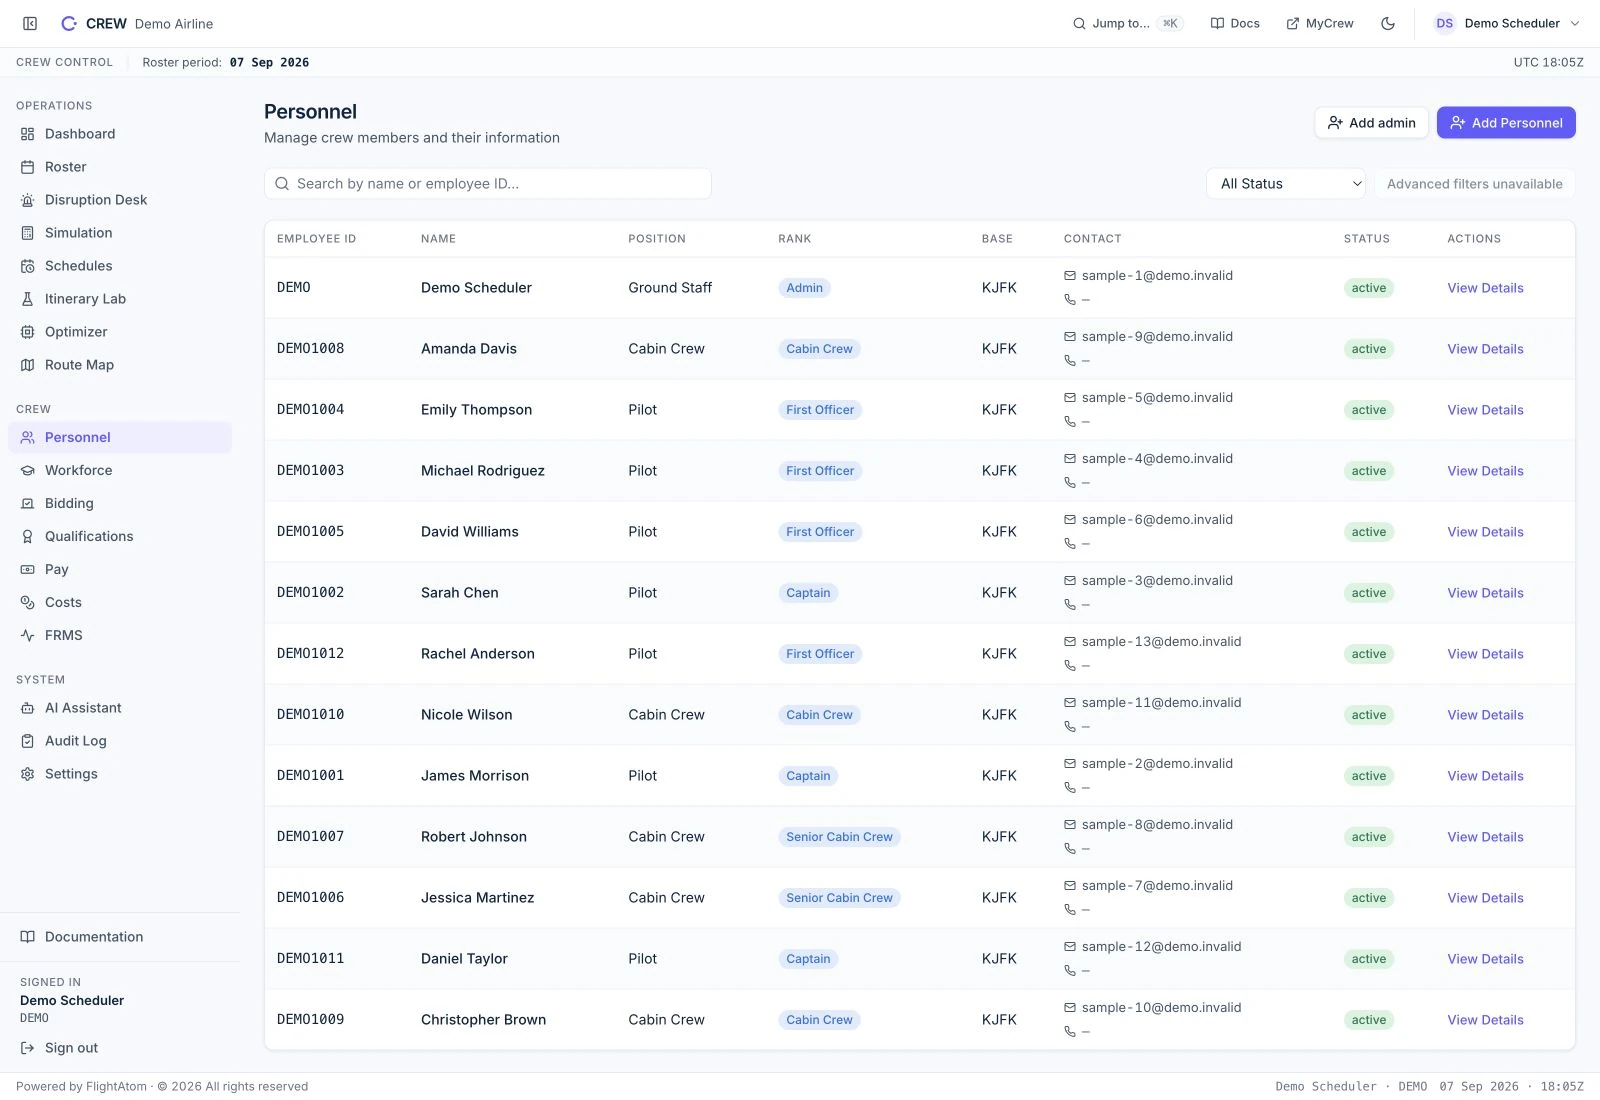The height and width of the screenshot is (1100, 1600).
Task: Open the Simulation icon in the sidebar
Action: pos(28,233)
